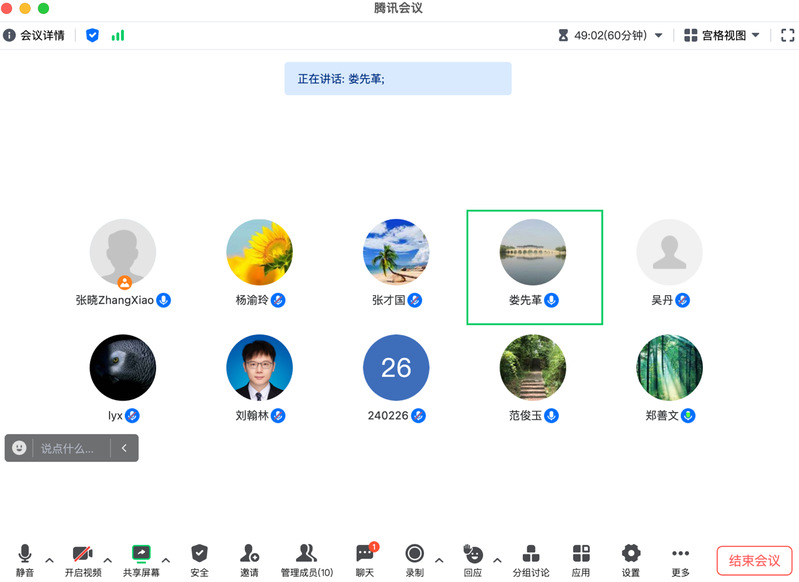This screenshot has height=582, width=799.
Task: Open the share screen tool
Action: pos(141,553)
